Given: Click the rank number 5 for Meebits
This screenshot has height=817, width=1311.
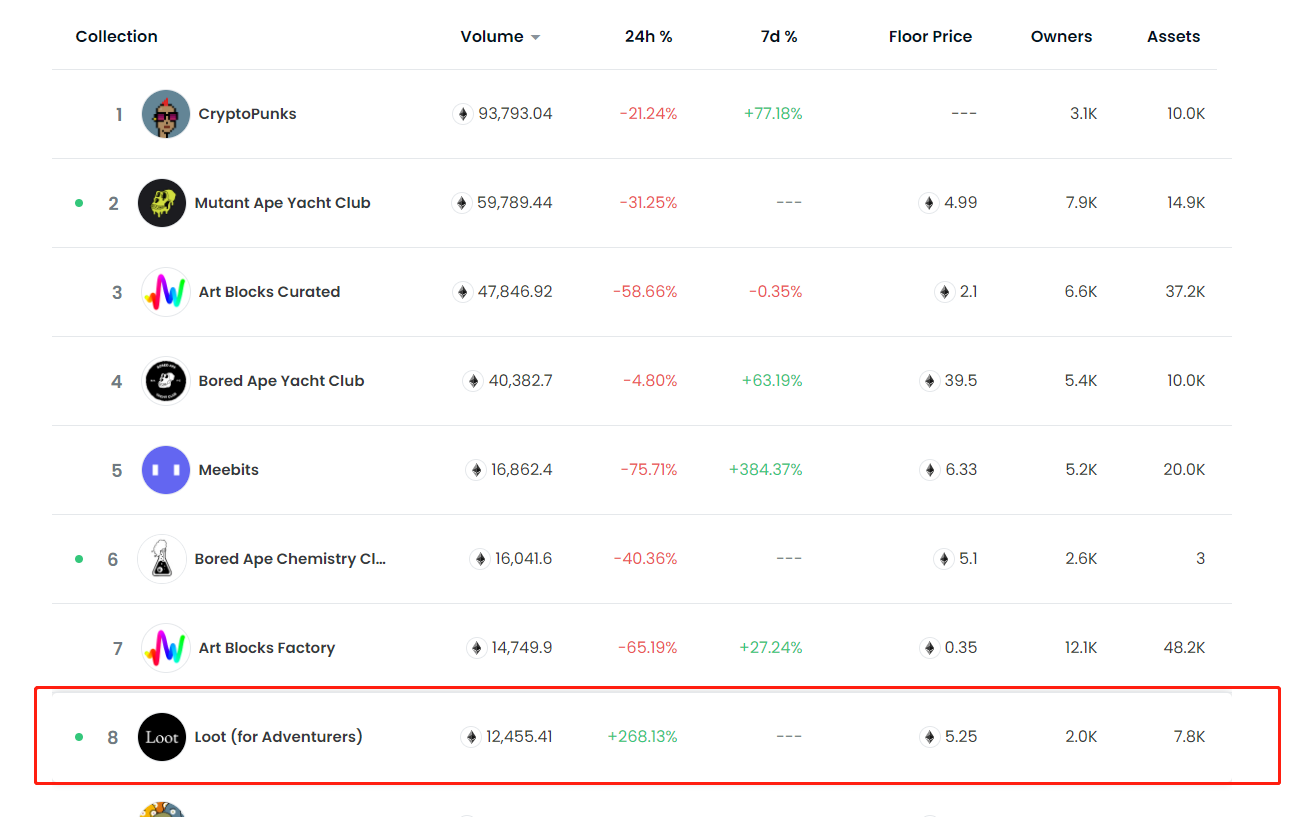Looking at the screenshot, I should [x=117, y=471].
